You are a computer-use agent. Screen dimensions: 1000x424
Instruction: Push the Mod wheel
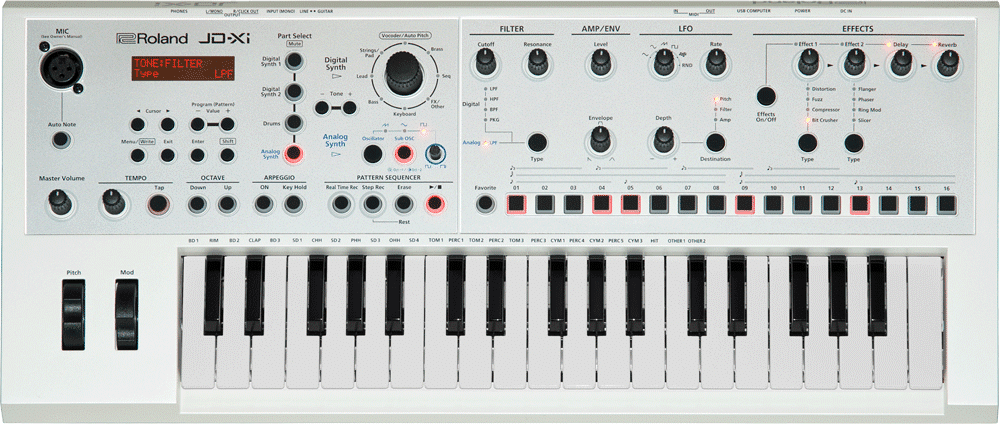127,316
